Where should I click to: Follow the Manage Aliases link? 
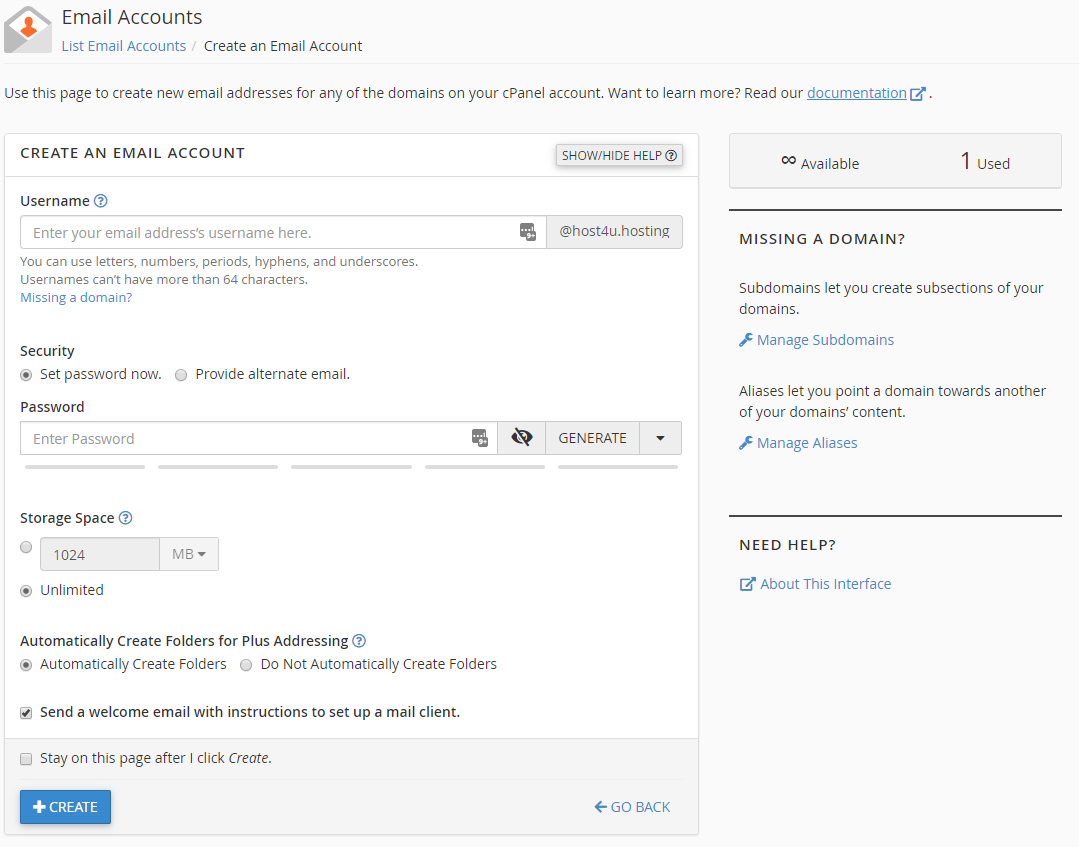[806, 442]
